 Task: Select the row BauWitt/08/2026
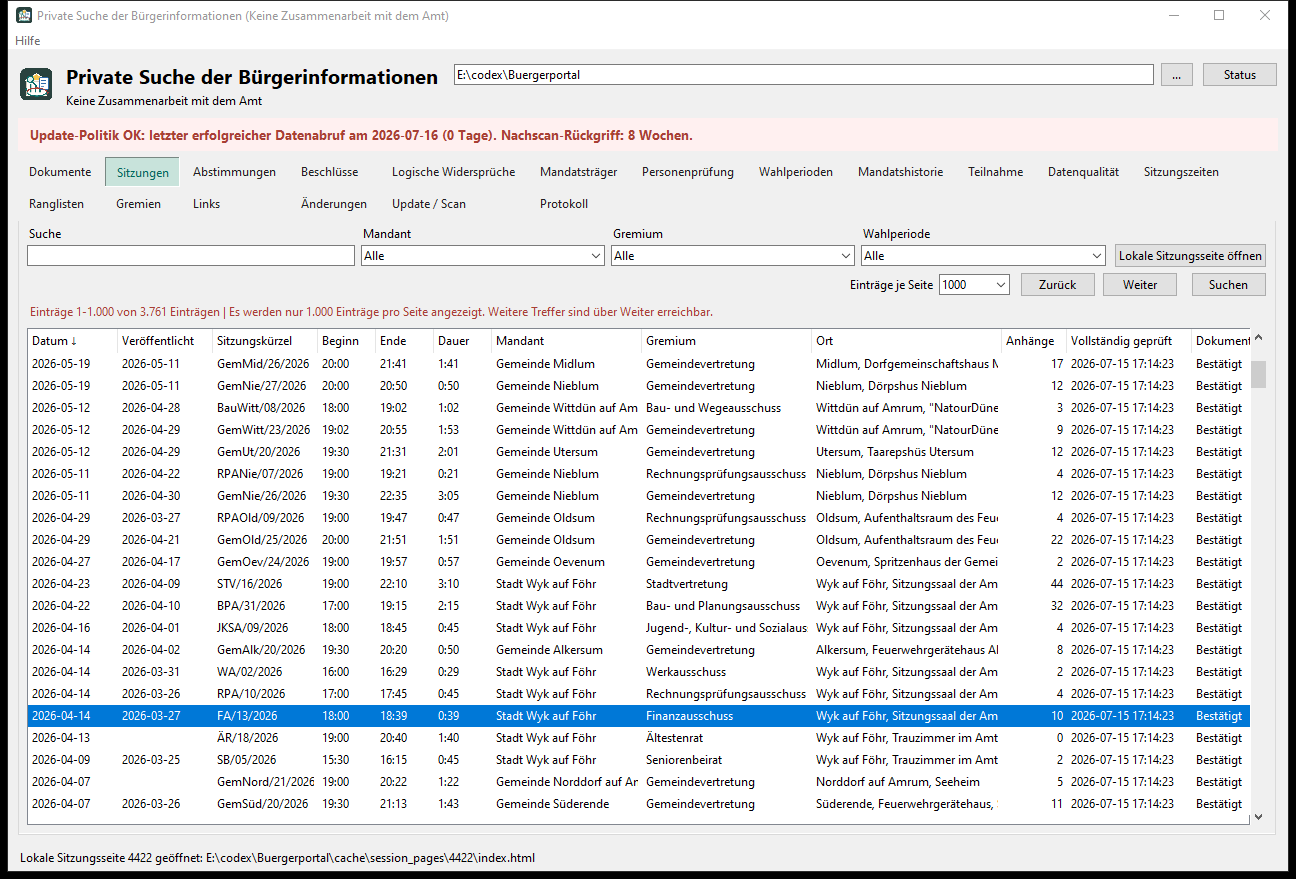(x=639, y=408)
